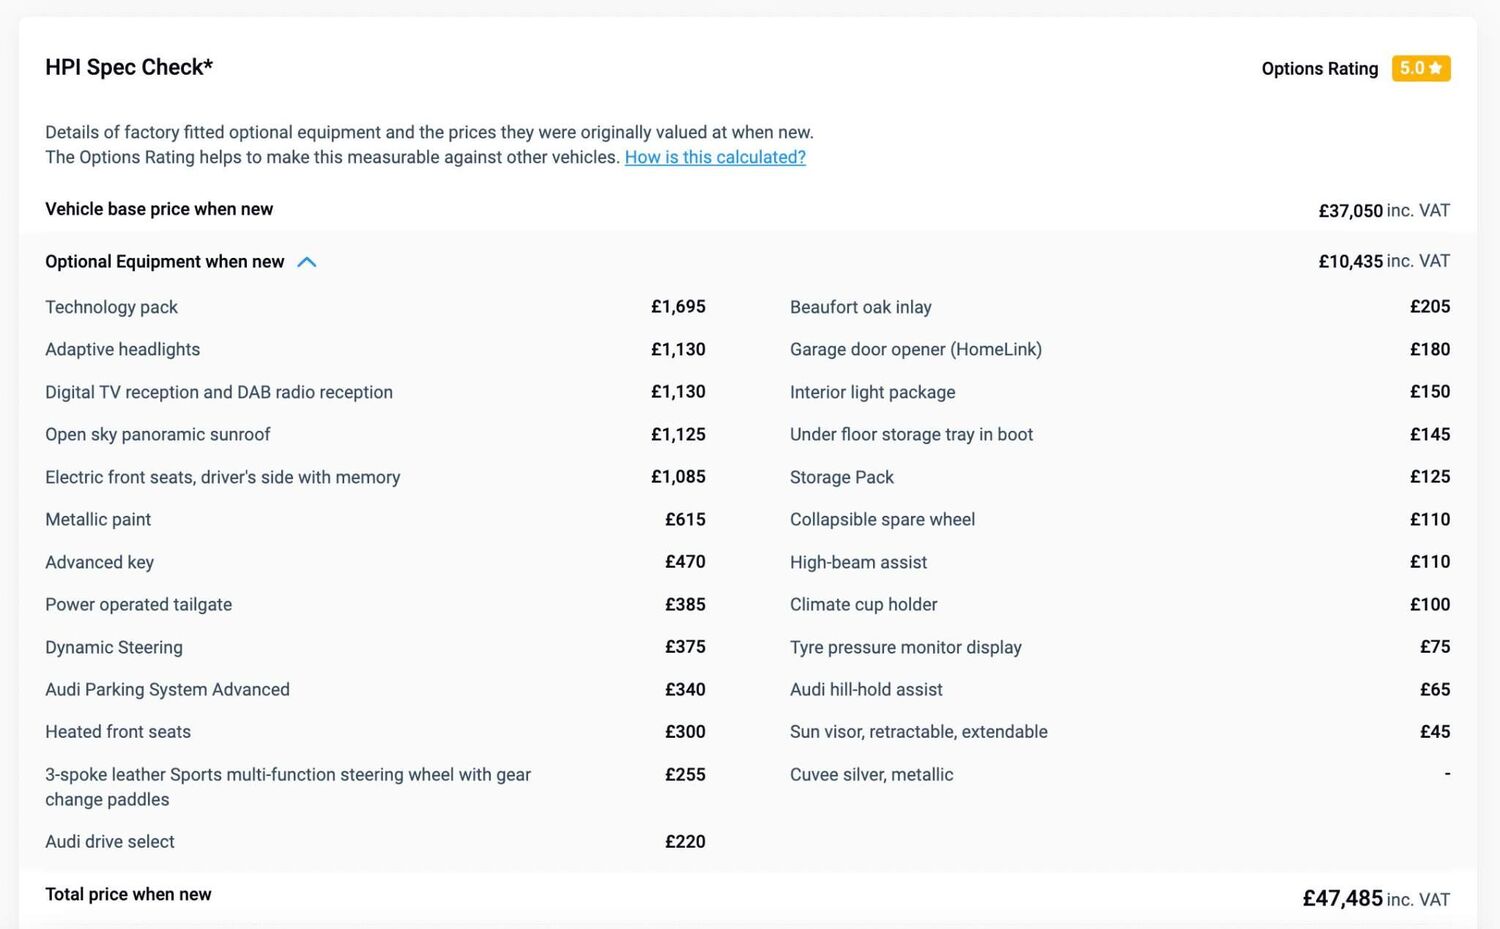Click the 'Optional Equipment when new' heading
Viewport: 1500px width, 929px height.
point(165,262)
